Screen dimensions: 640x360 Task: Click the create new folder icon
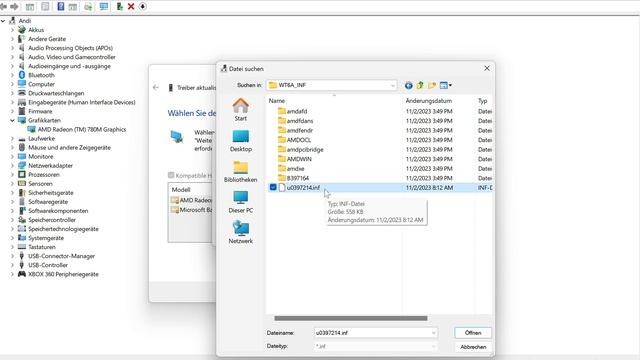pyautogui.click(x=432, y=85)
